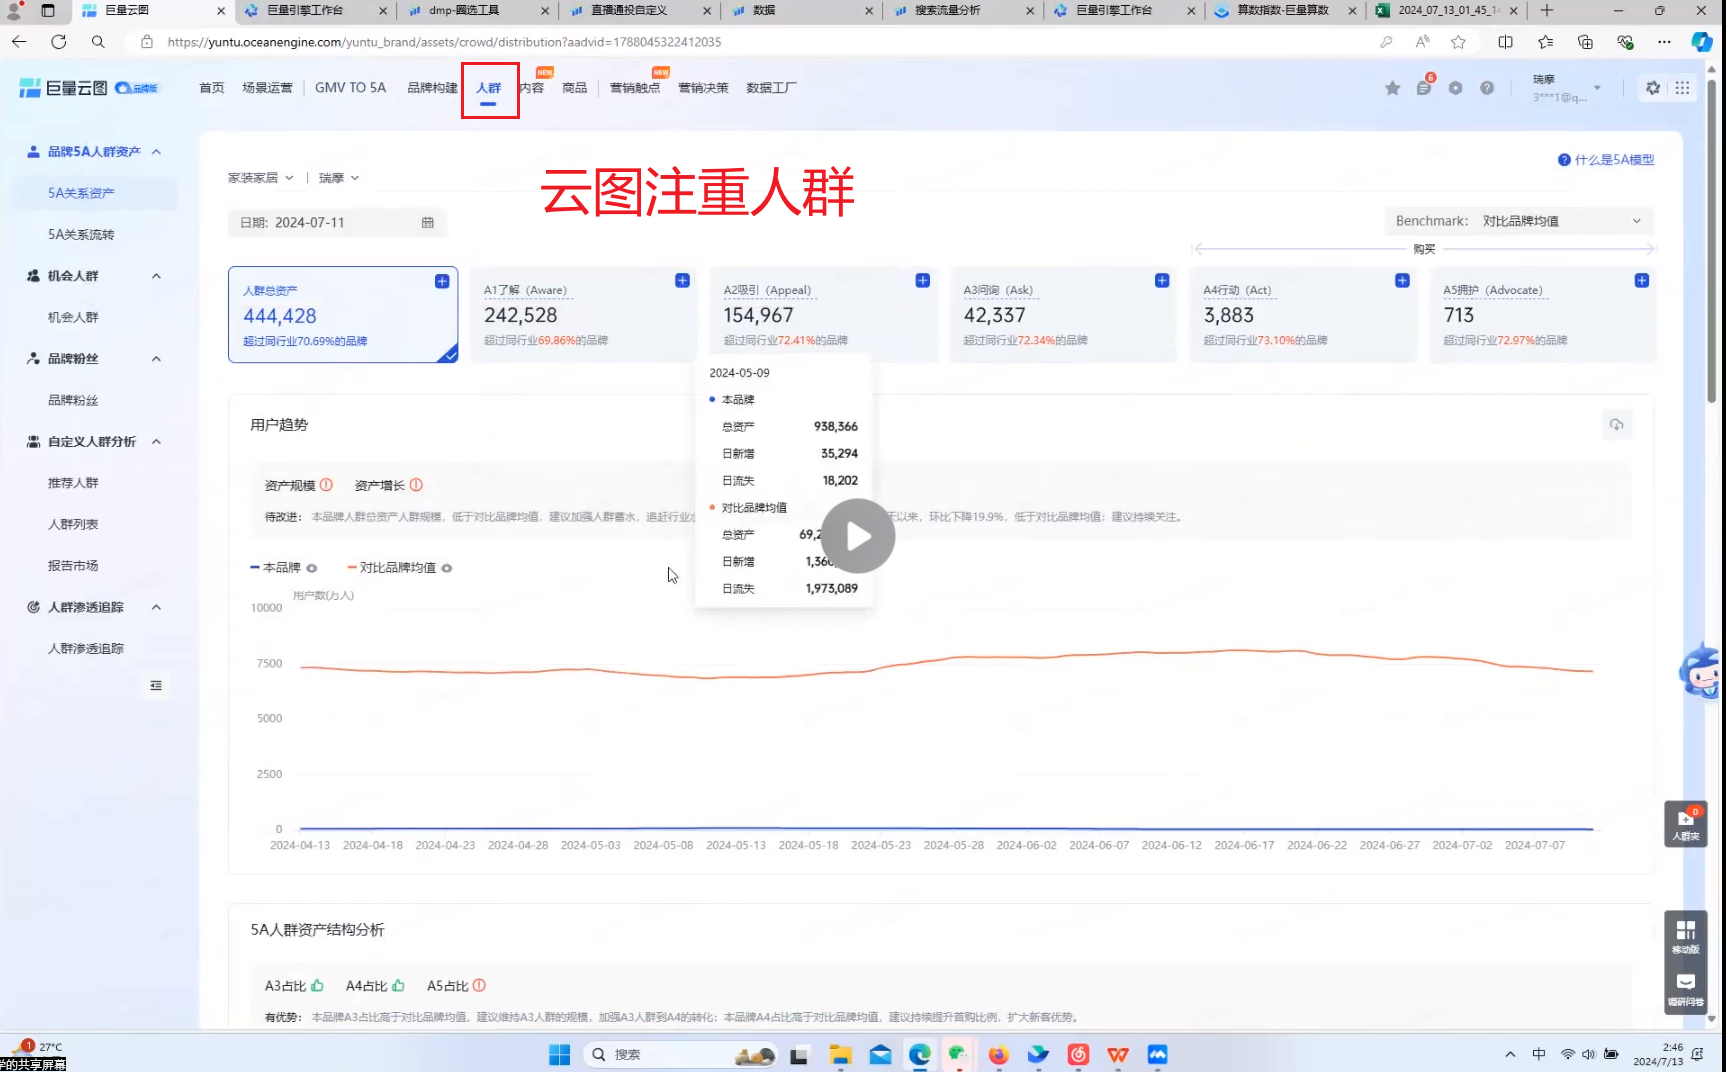Viewport: 1726px width, 1072px height.
Task: Open the favorites star icon in the header
Action: [1392, 88]
